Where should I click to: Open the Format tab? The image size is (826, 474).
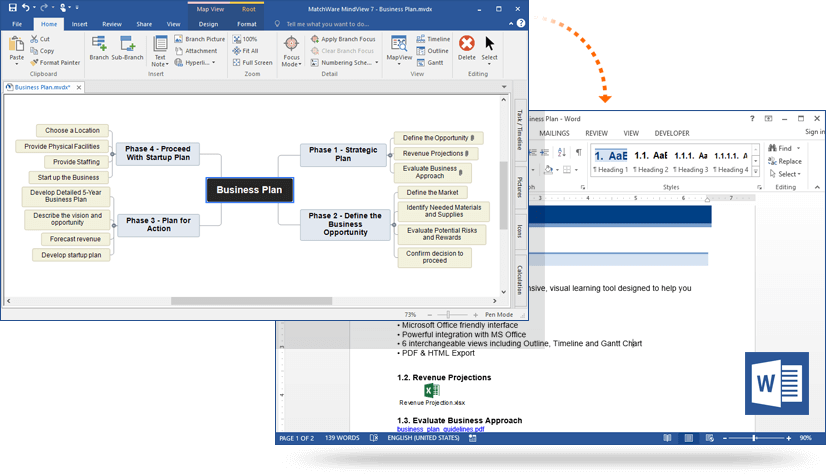247,24
